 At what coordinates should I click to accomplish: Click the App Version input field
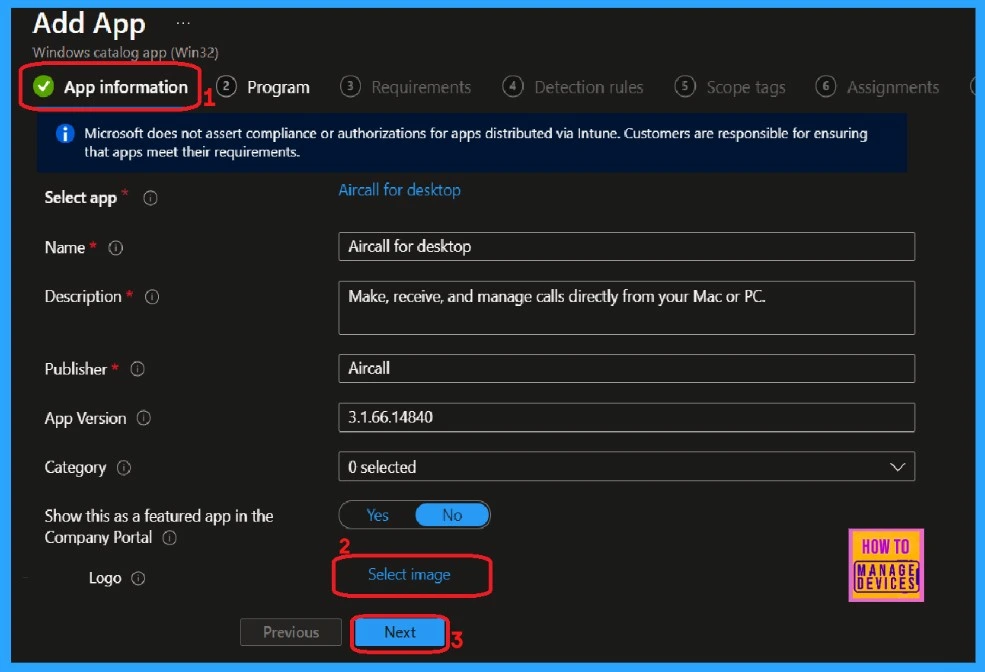click(x=626, y=418)
